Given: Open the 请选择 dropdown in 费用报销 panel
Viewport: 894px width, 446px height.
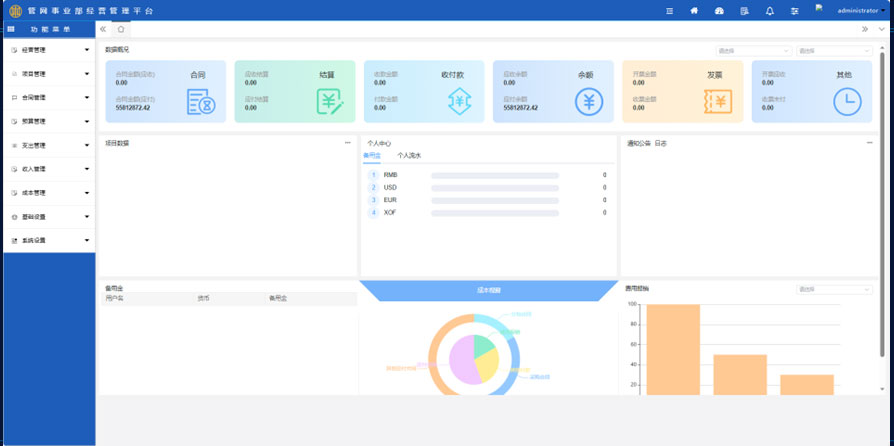Looking at the screenshot, I should pos(833,290).
